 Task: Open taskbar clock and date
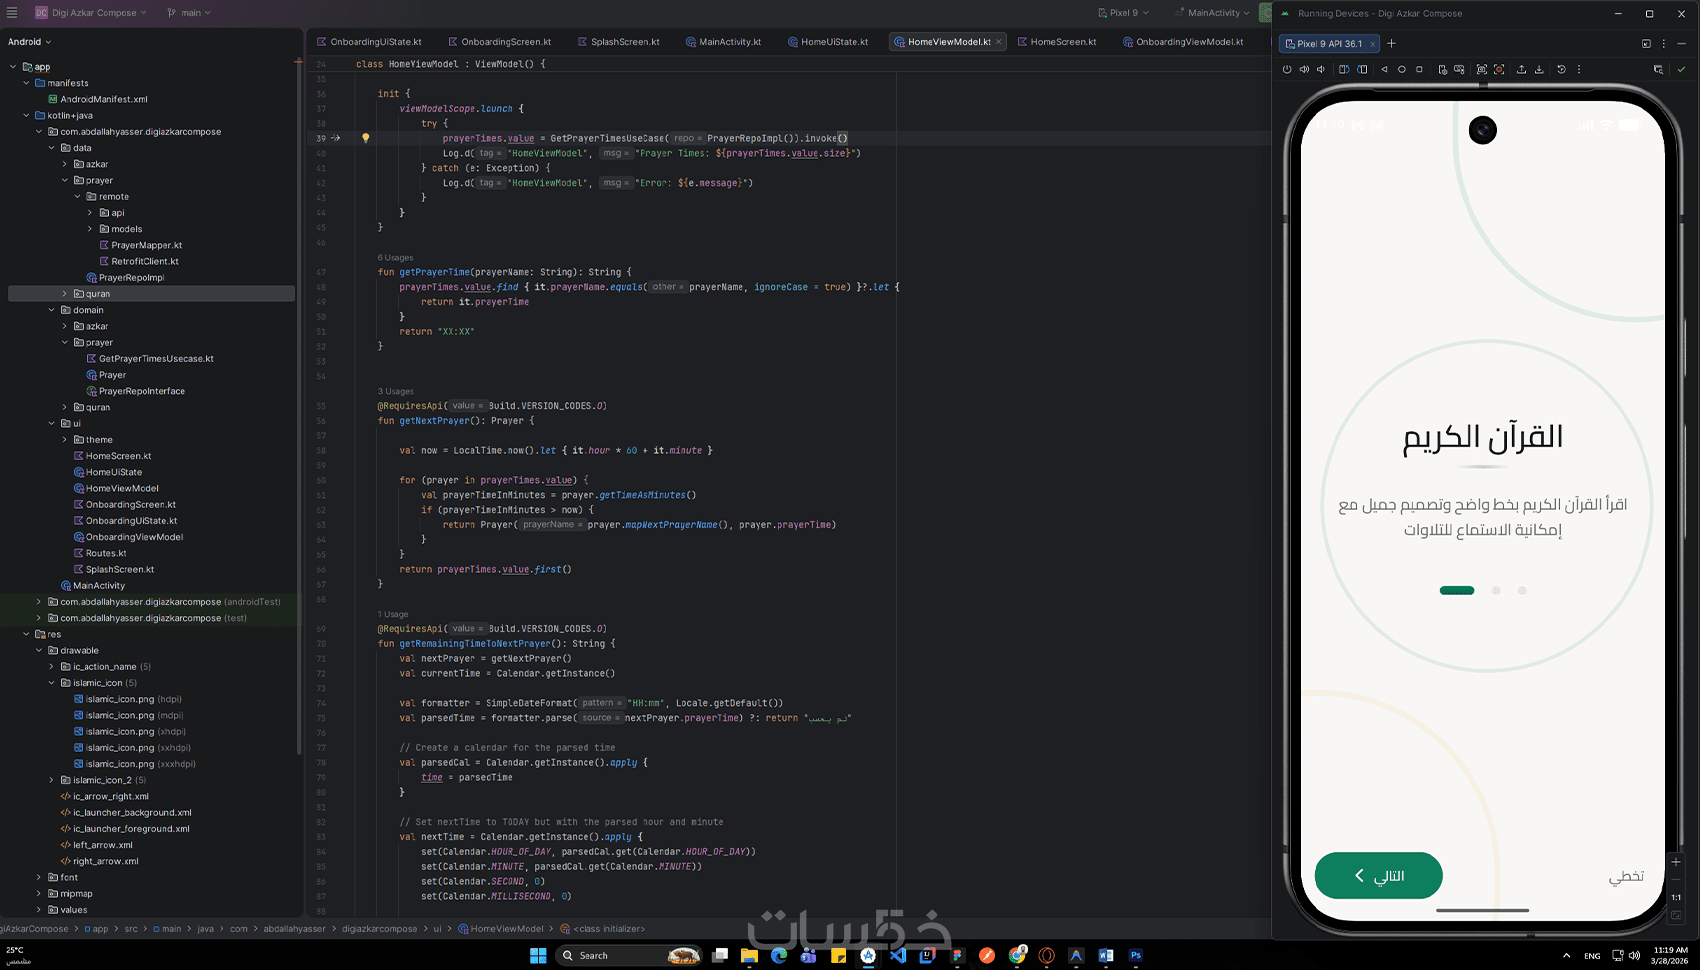click(x=1670, y=956)
